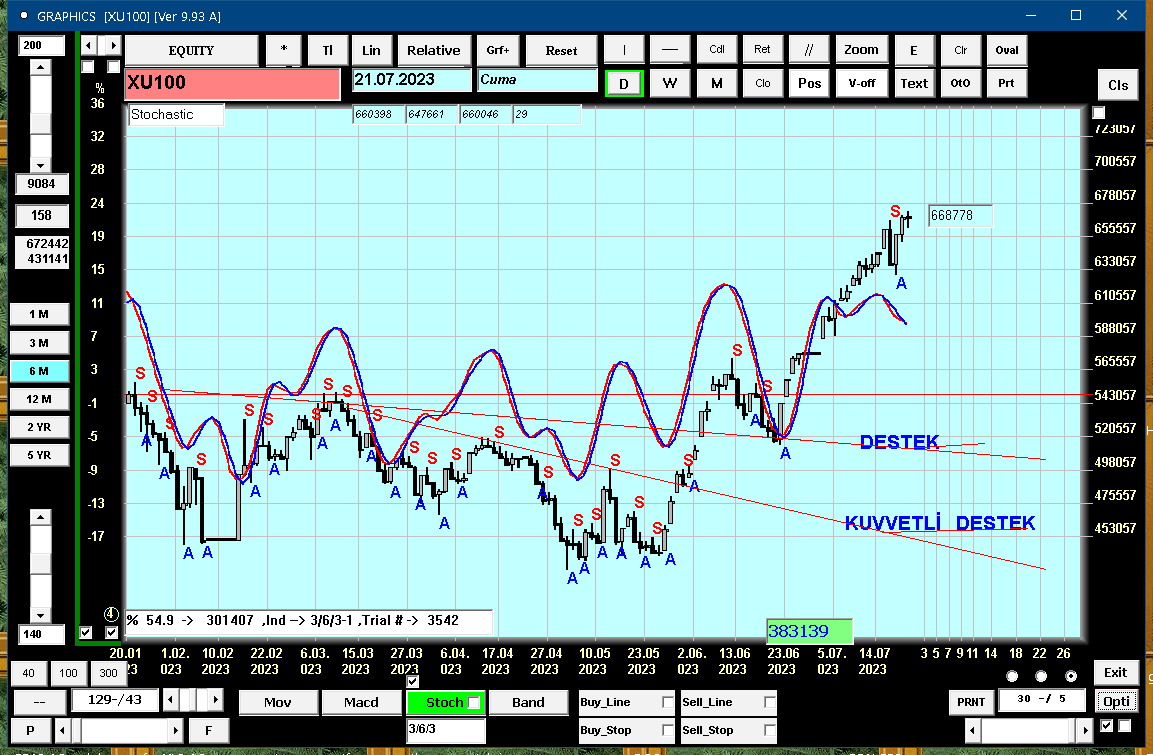Click the XU100 symbol input field
Viewport: 1153px width, 755px height.
[x=232, y=83]
